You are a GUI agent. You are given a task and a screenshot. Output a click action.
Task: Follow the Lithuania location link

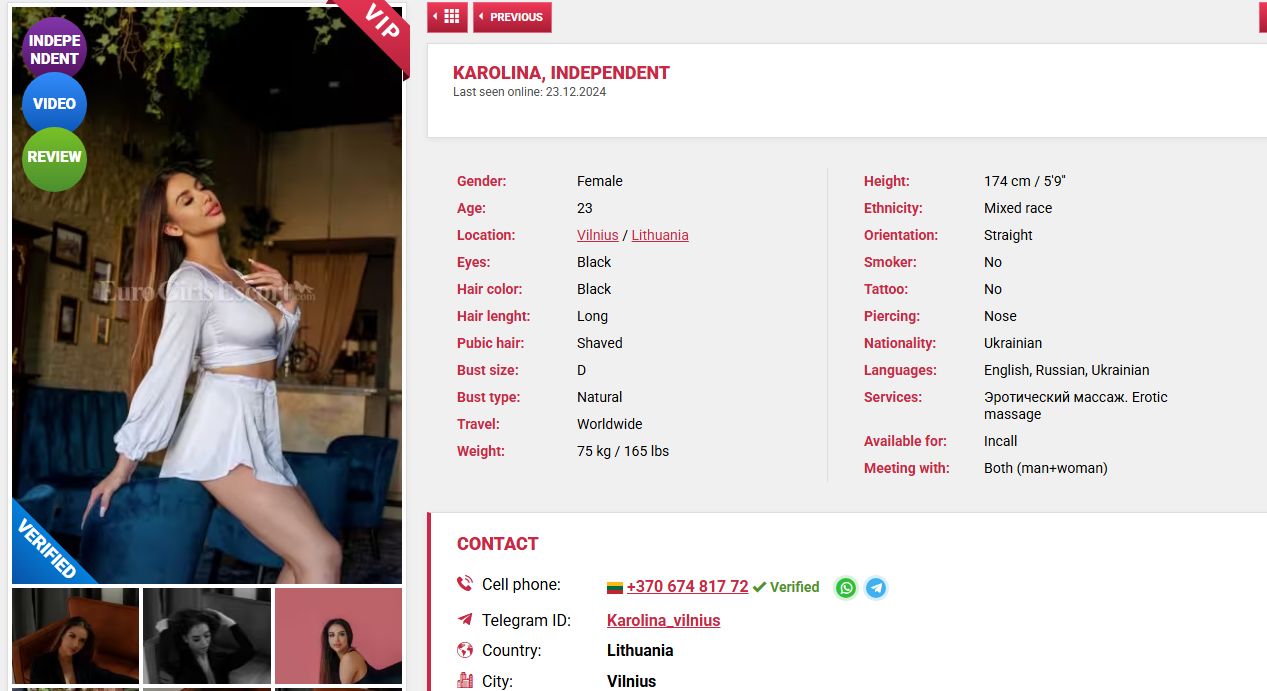point(659,235)
